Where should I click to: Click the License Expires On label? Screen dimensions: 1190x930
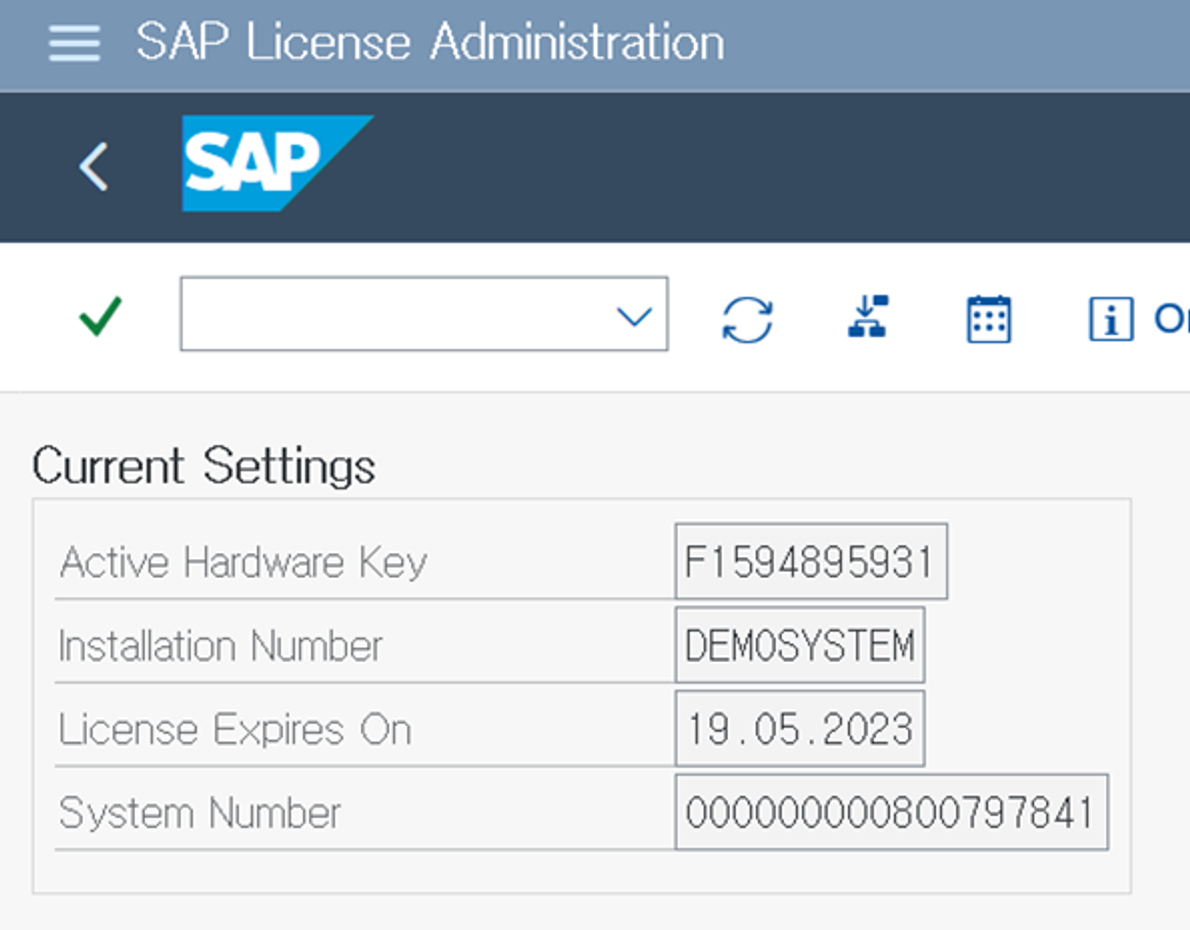click(x=235, y=730)
